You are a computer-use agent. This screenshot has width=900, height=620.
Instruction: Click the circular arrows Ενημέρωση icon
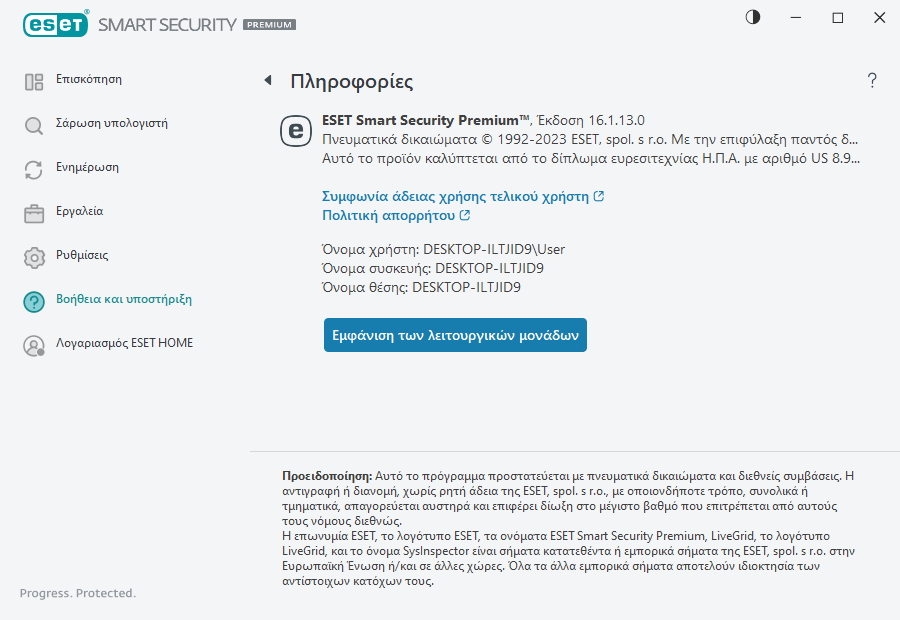(34, 169)
